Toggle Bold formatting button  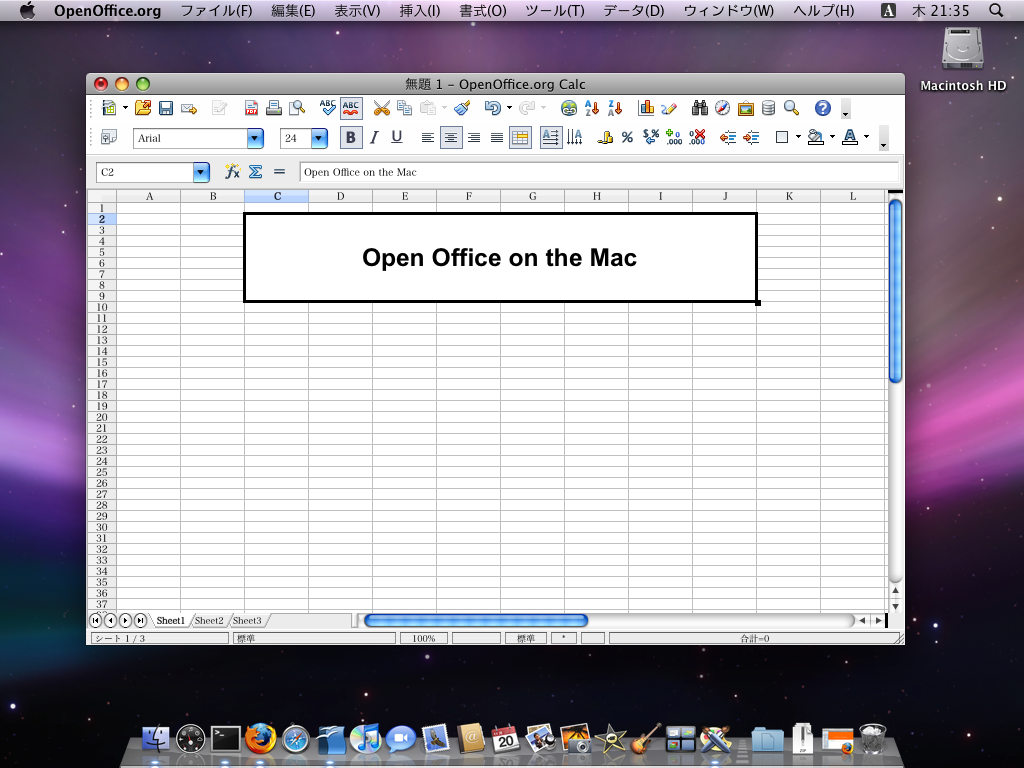coord(351,138)
